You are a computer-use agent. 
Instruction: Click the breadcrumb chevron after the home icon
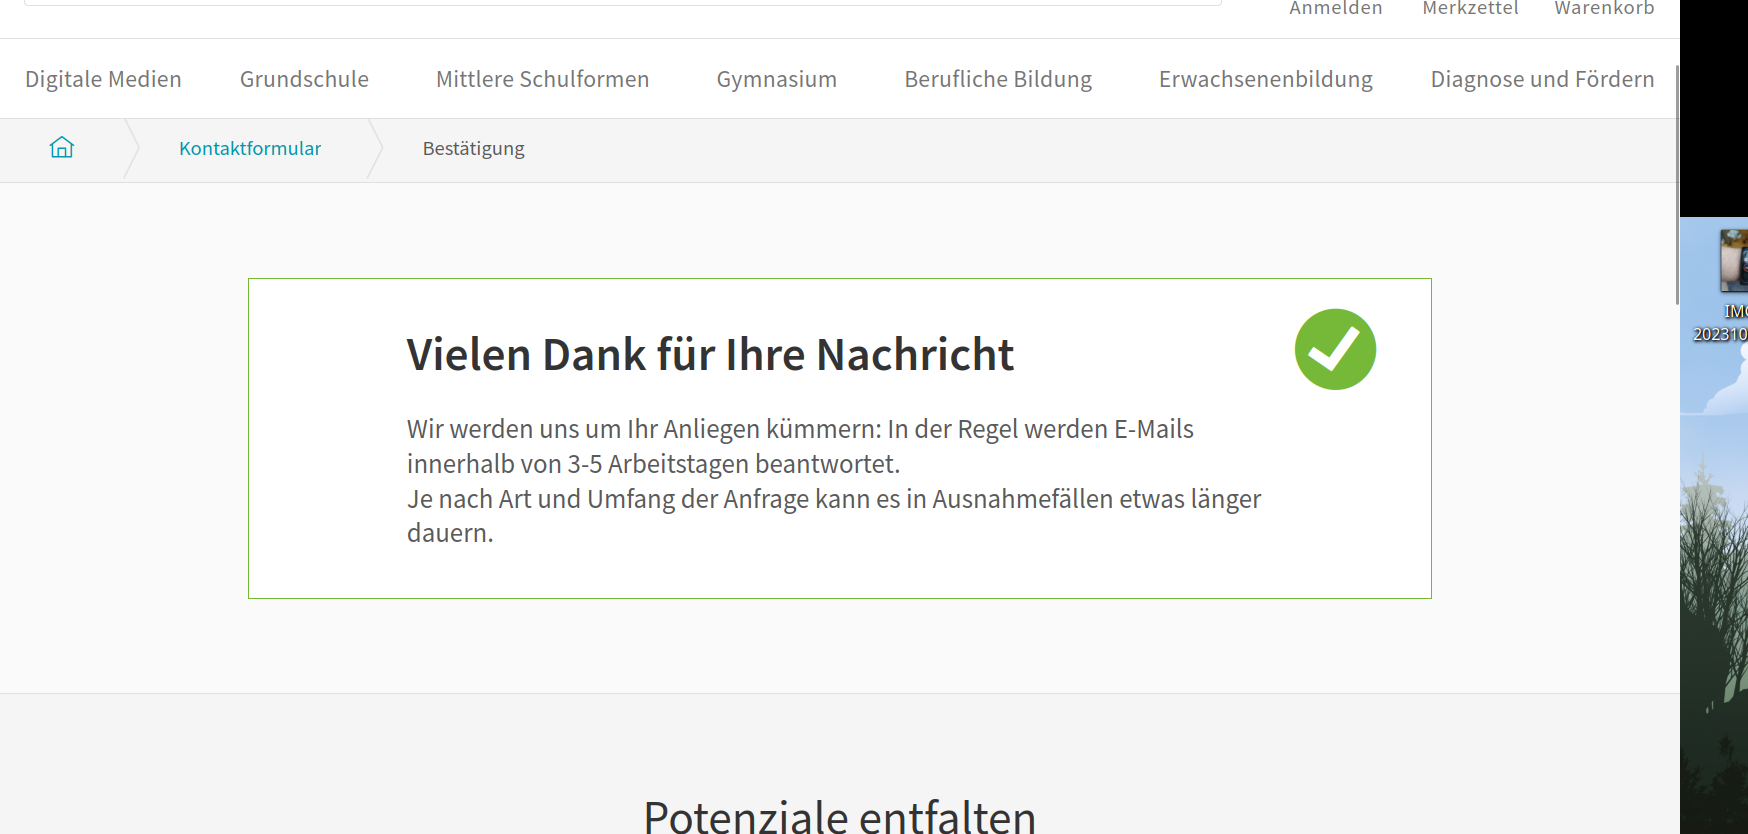click(x=131, y=149)
